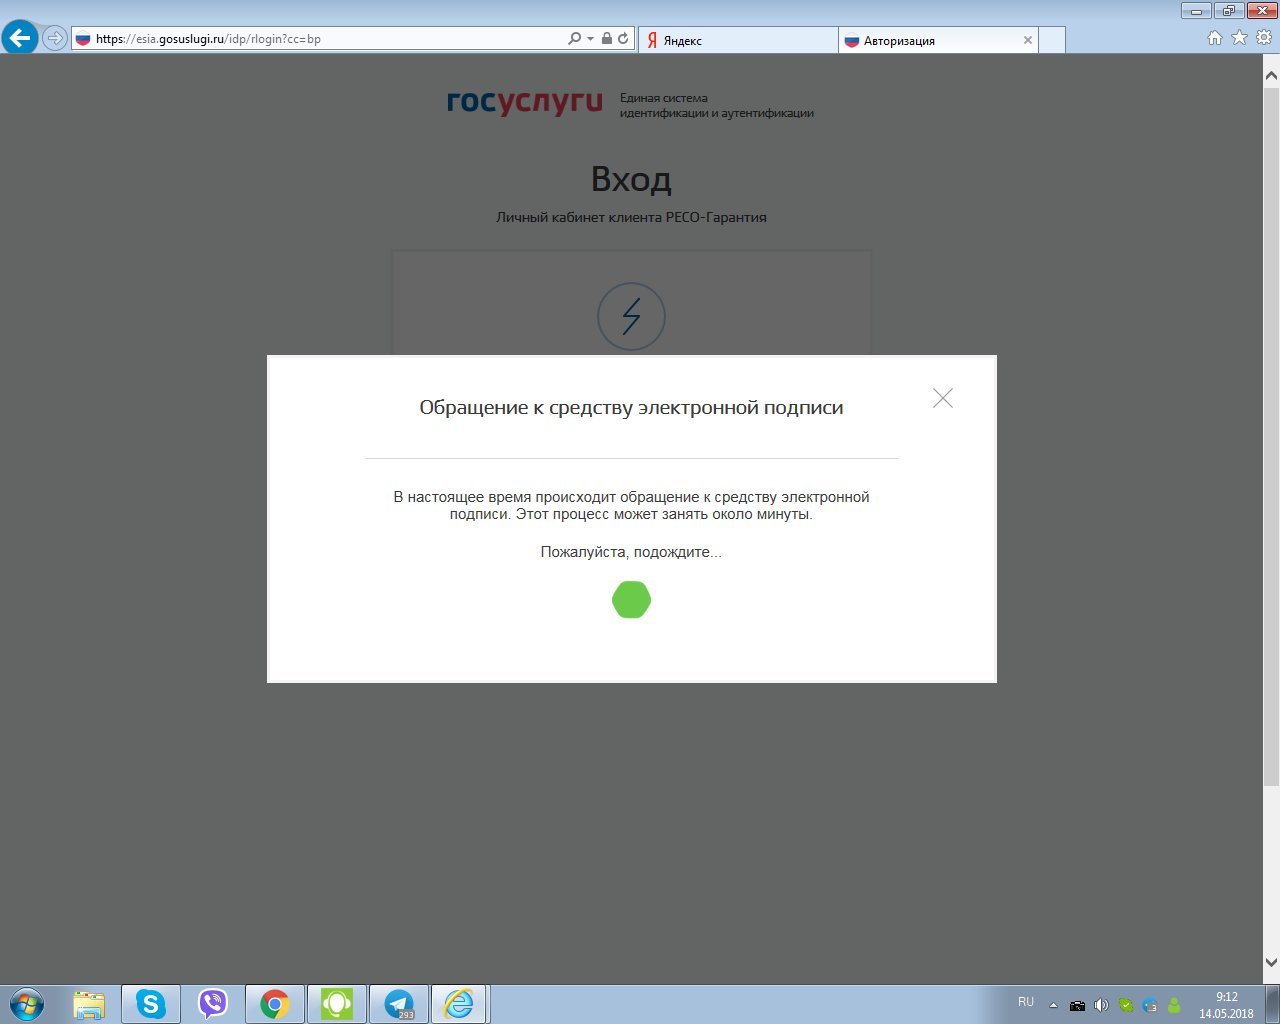Click the esia.gosuslugi.ru address field

point(320,39)
